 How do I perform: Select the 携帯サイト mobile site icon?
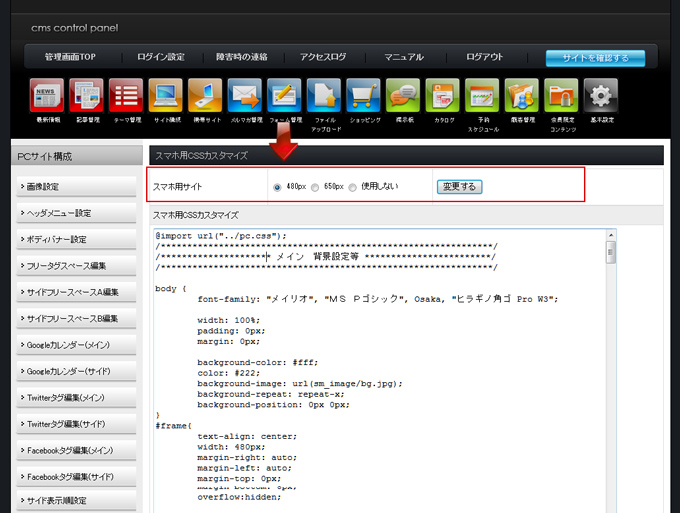(x=205, y=96)
